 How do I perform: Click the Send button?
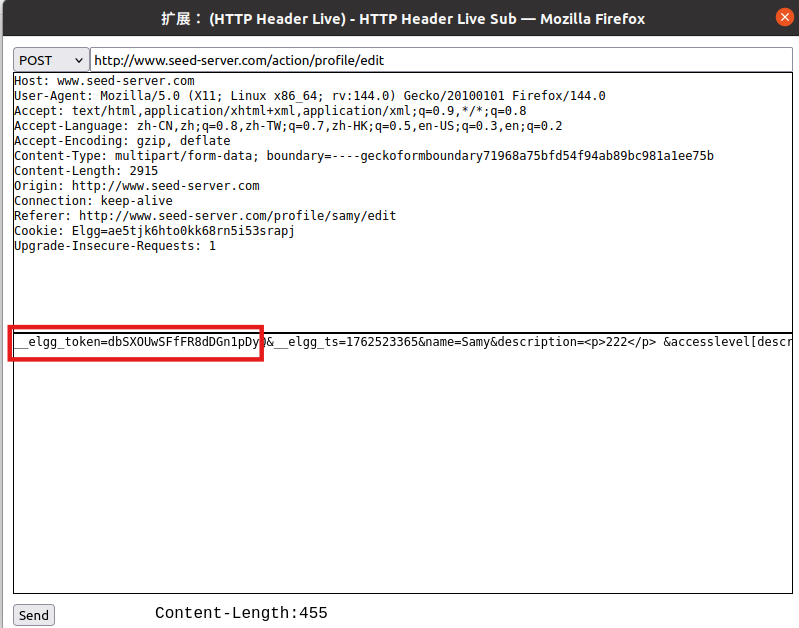[34, 615]
